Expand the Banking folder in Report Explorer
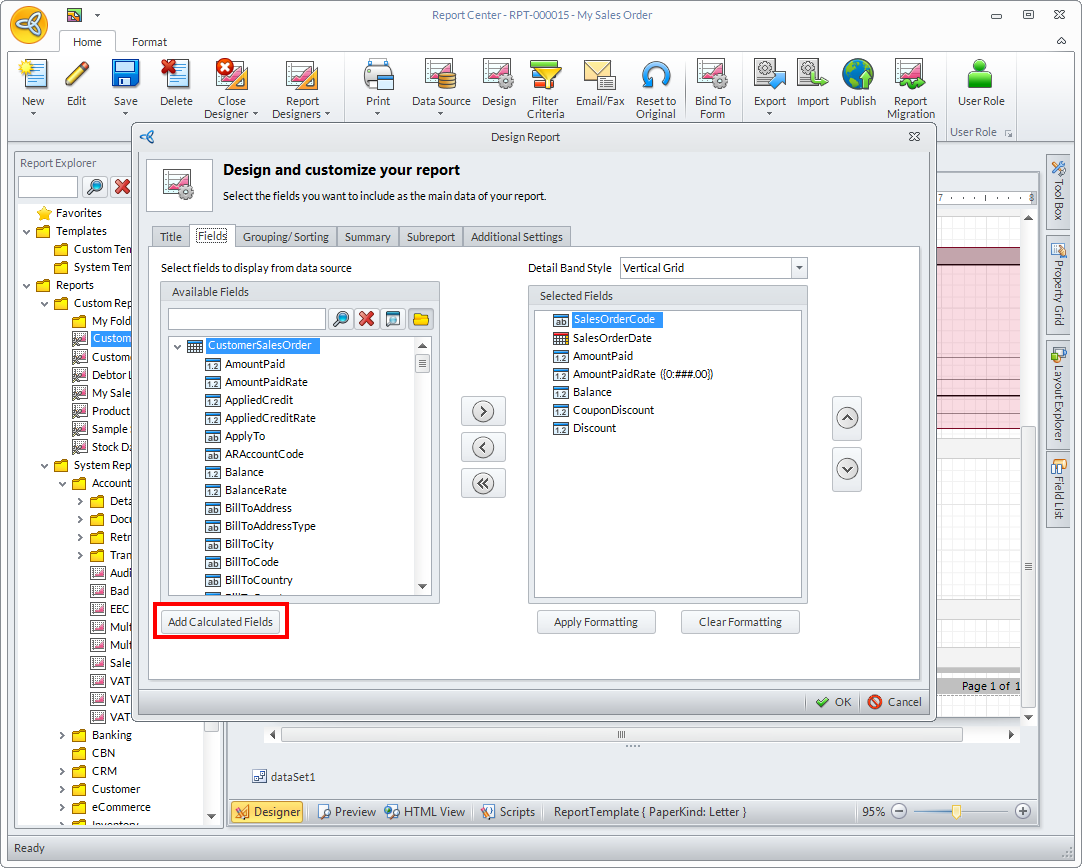 pyautogui.click(x=63, y=735)
